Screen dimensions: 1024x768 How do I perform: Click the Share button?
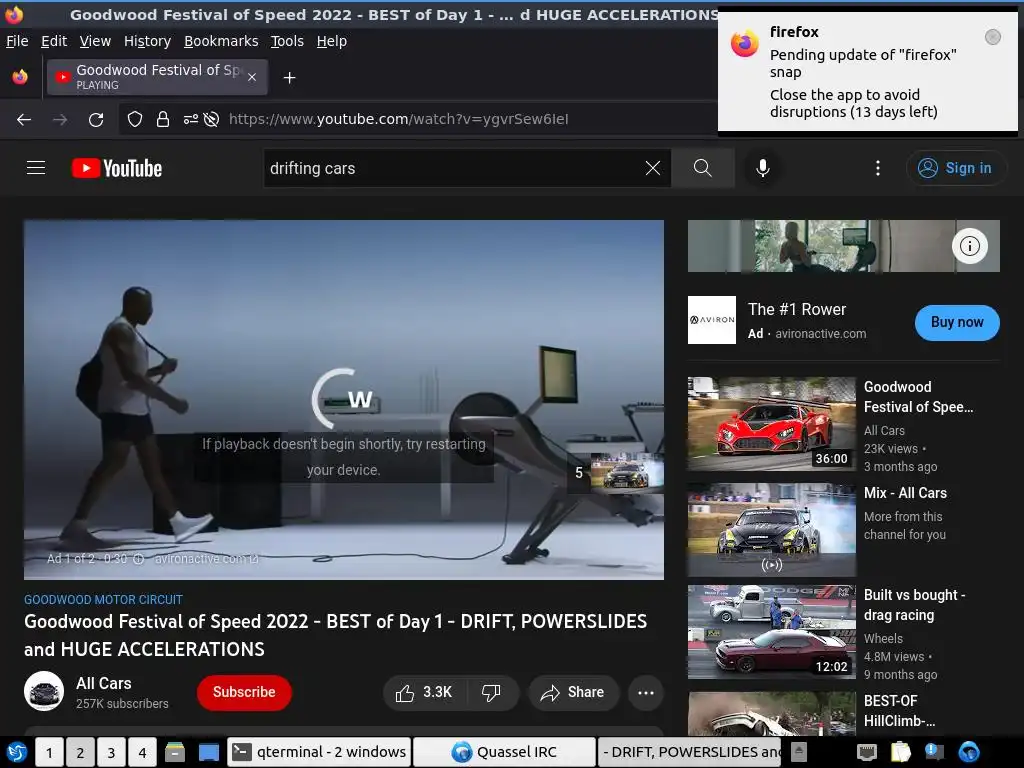573,692
